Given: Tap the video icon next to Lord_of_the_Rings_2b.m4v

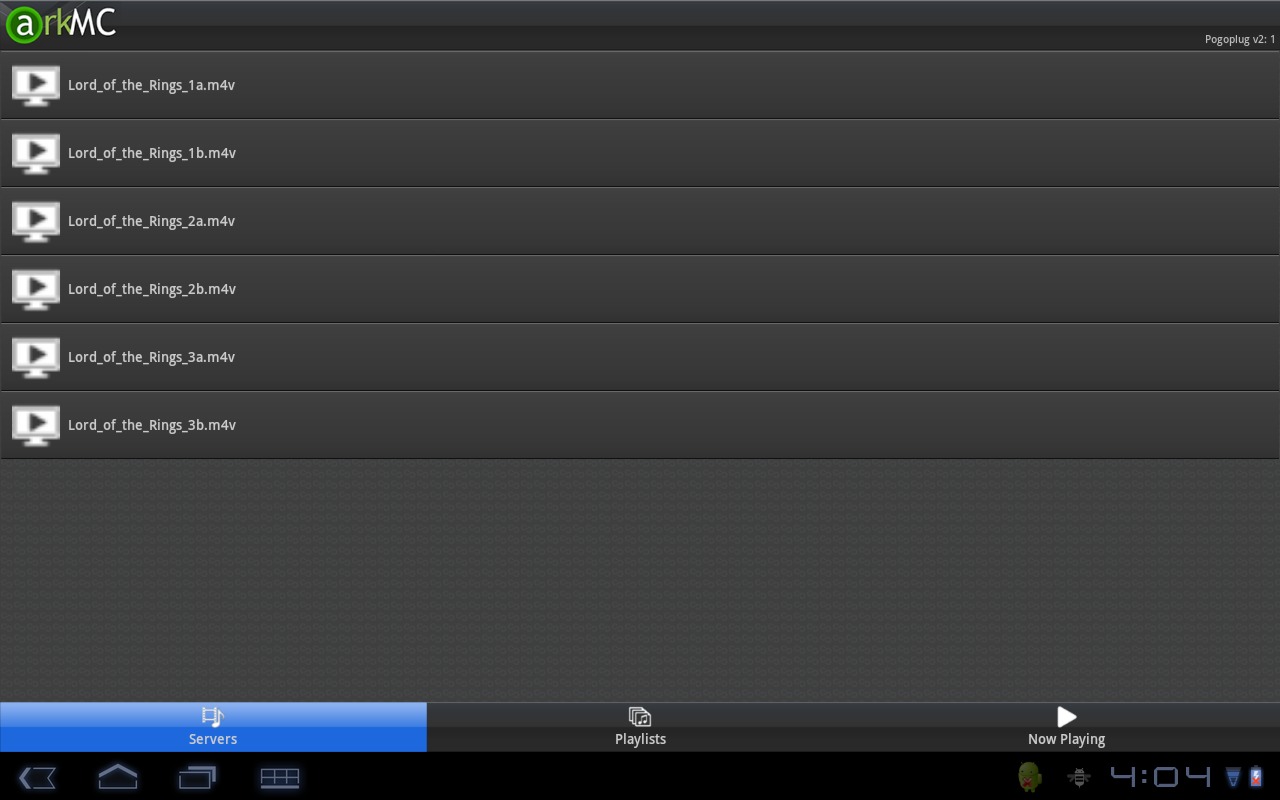Looking at the screenshot, I should pos(36,289).
